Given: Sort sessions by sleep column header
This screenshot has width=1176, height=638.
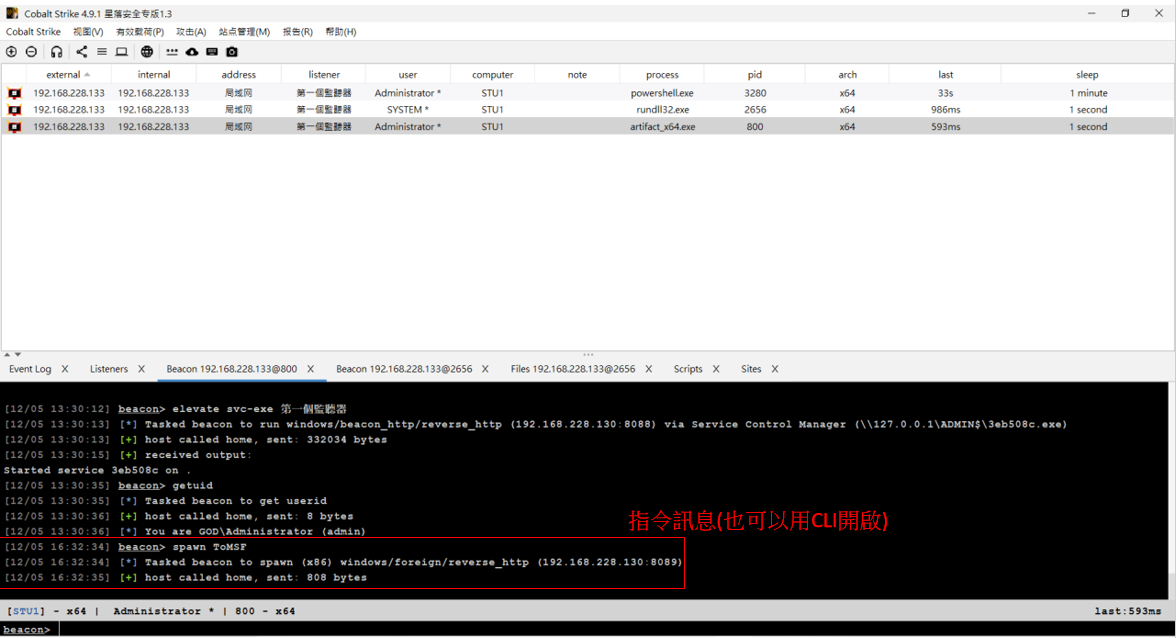Looking at the screenshot, I should pos(1087,74).
